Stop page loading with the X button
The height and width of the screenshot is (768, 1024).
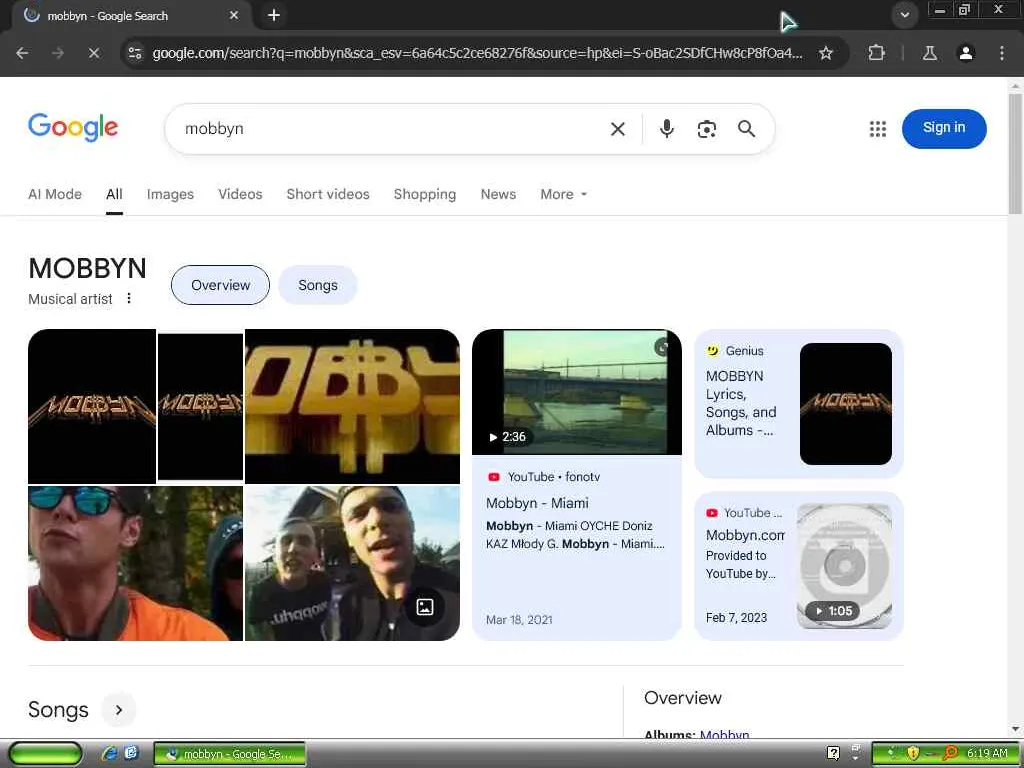94,54
